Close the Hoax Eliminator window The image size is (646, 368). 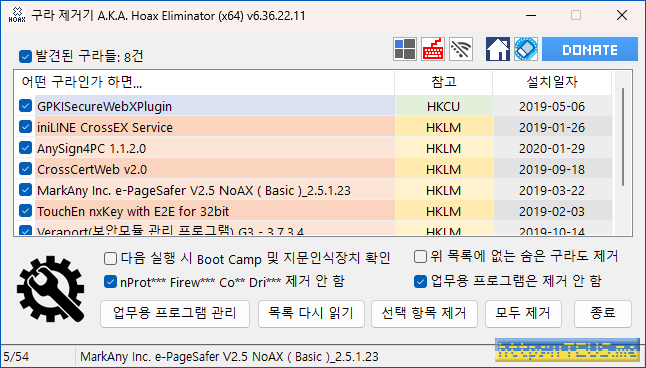point(622,16)
